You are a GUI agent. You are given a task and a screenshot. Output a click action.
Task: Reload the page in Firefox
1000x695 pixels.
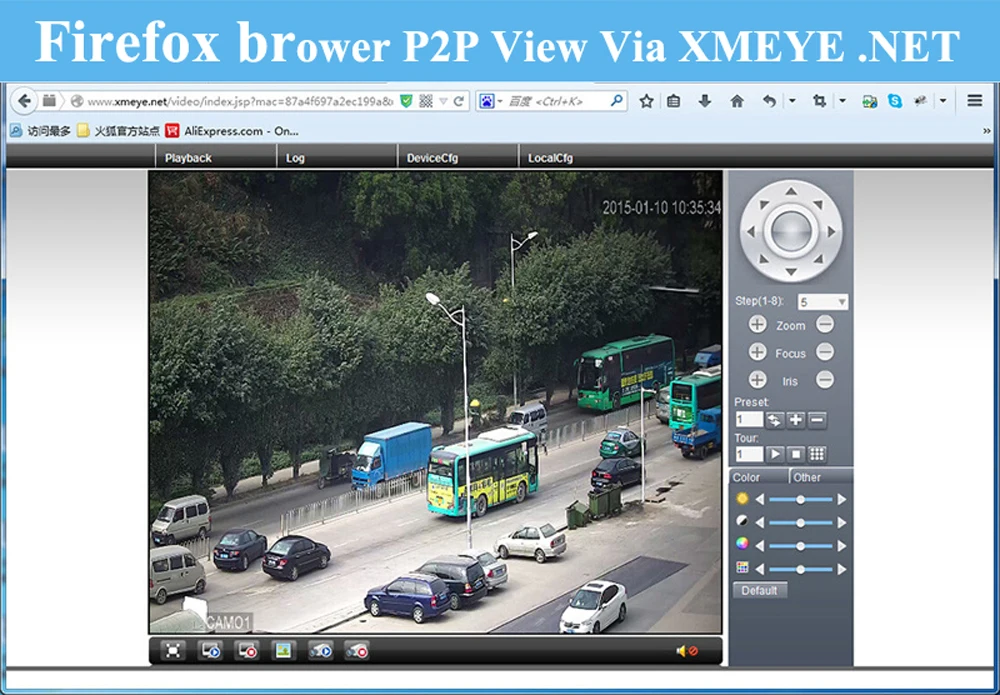point(459,101)
